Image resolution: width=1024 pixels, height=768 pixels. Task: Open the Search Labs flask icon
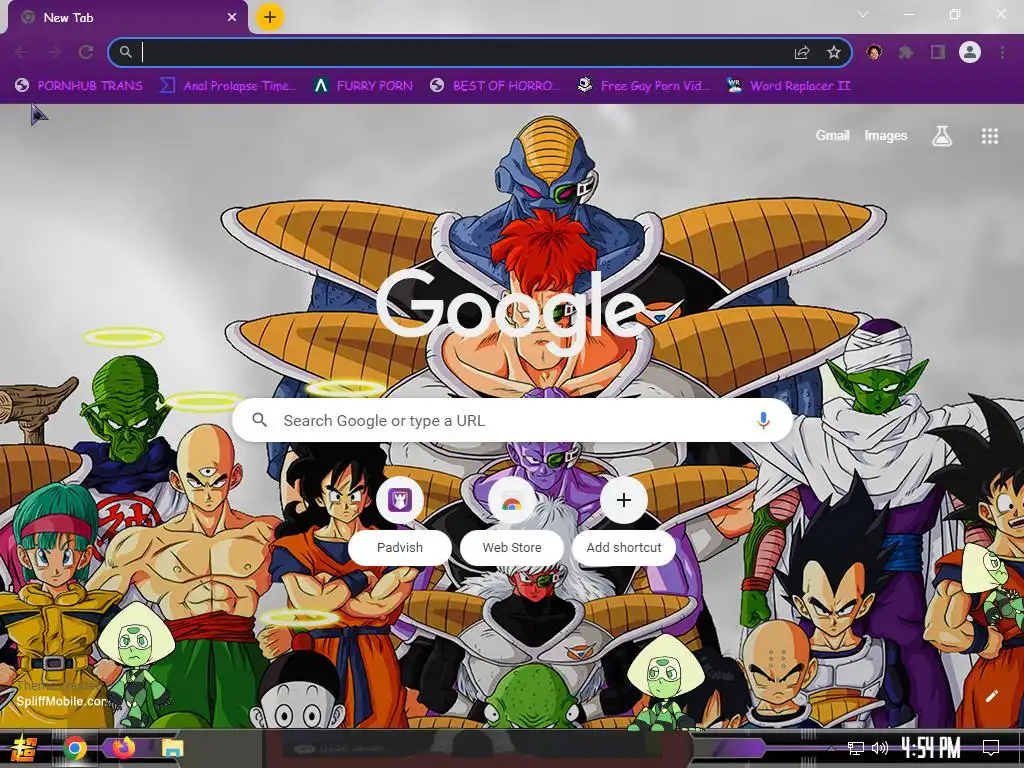pyautogui.click(x=942, y=136)
